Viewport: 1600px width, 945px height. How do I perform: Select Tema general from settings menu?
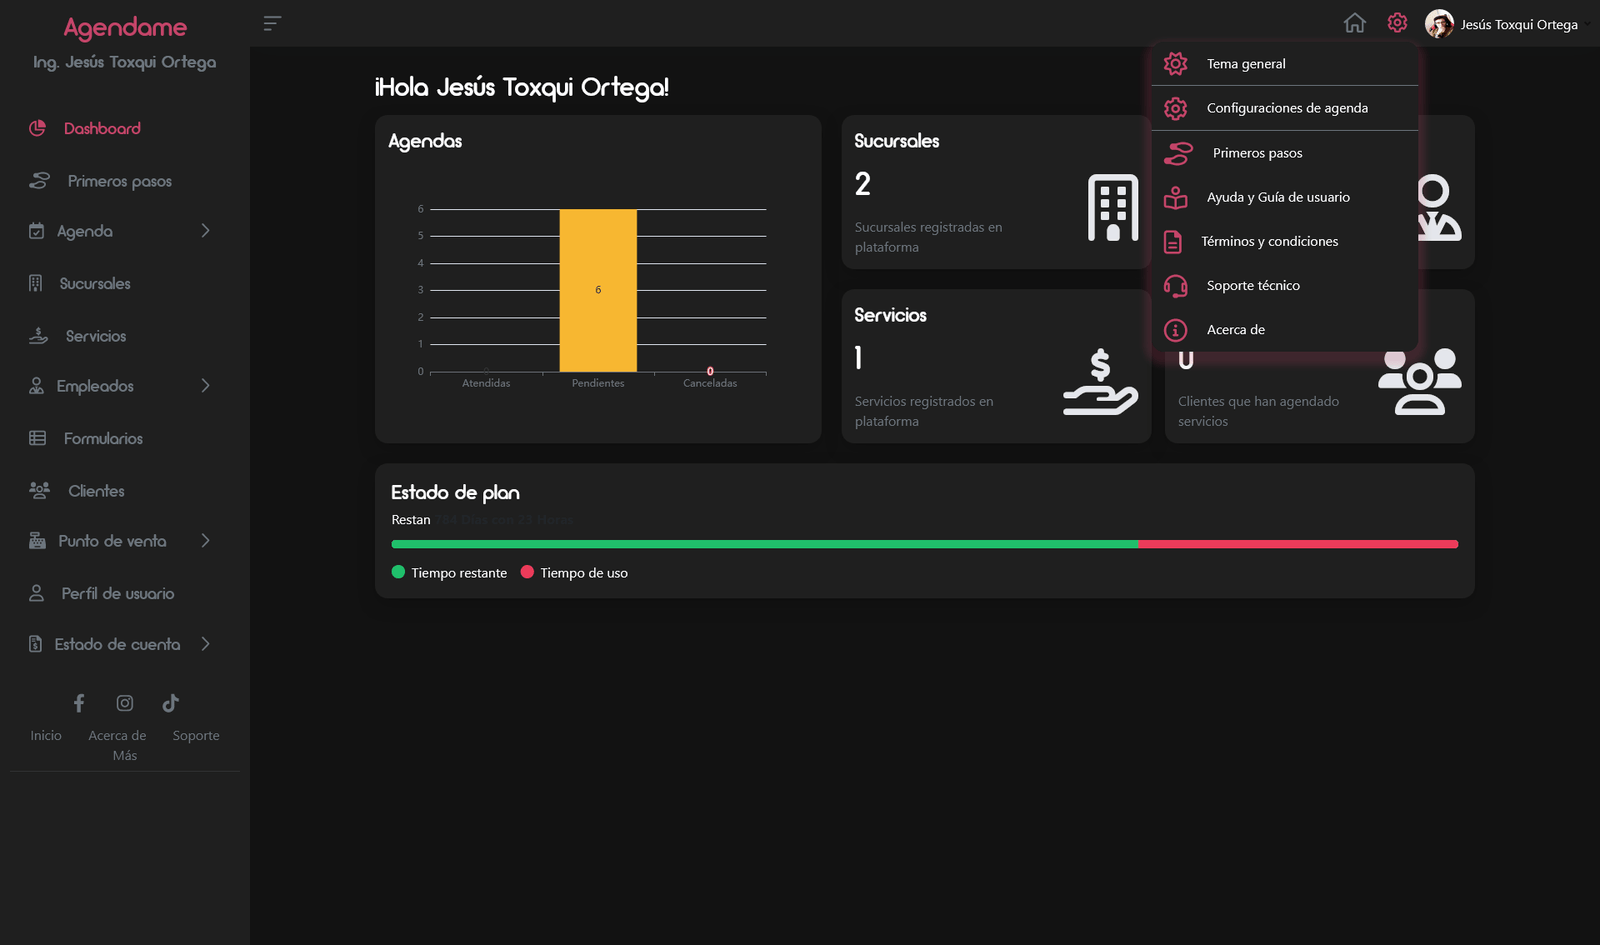(1246, 64)
